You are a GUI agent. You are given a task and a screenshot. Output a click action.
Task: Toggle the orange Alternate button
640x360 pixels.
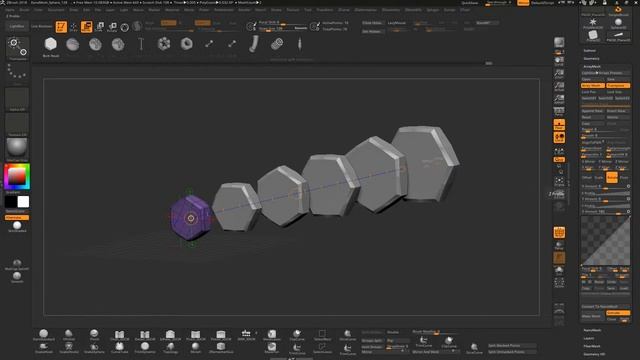pyautogui.click(x=17, y=218)
